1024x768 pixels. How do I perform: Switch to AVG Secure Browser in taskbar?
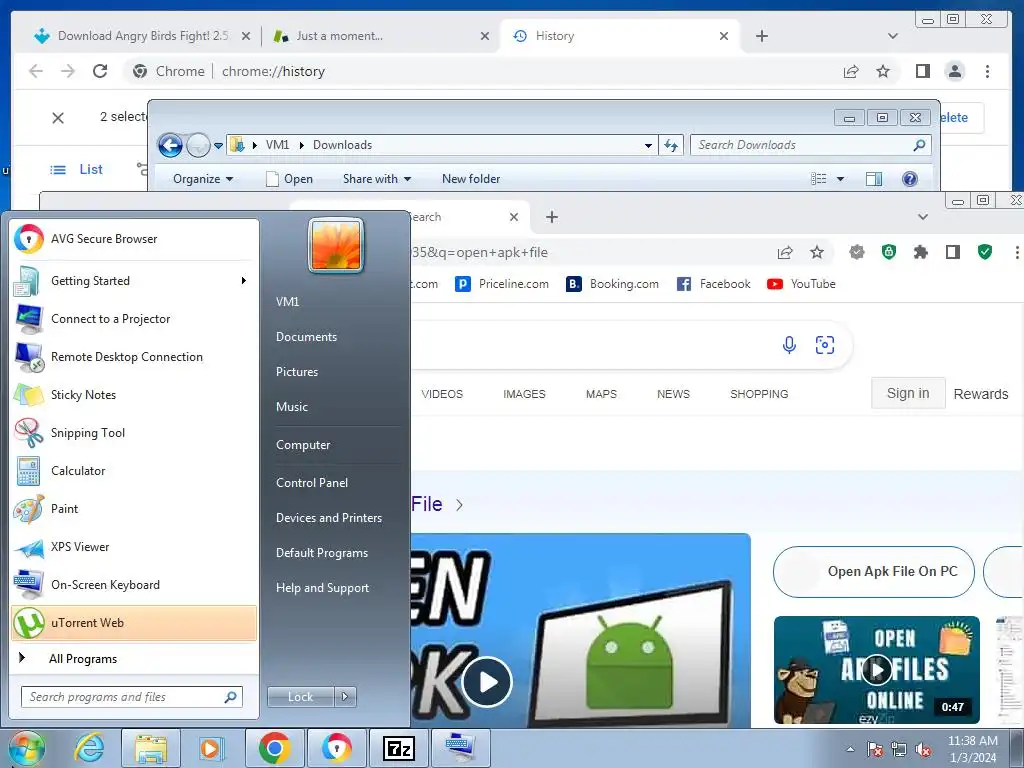click(336, 748)
